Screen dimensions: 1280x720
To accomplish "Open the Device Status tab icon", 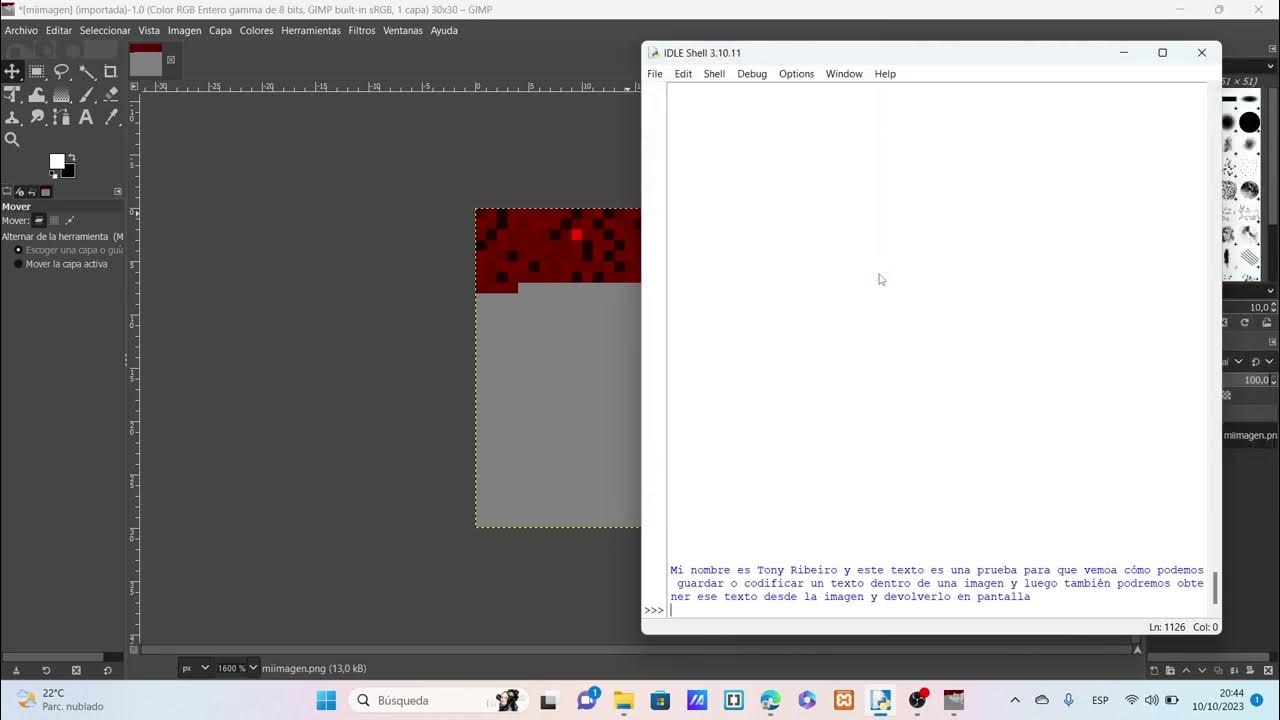I will (20, 191).
